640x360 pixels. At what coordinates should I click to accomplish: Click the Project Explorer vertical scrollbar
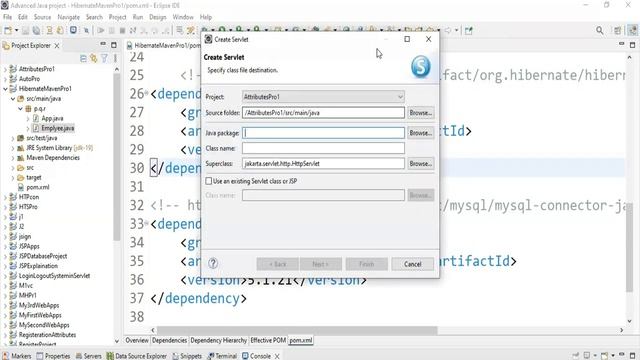click(117, 157)
